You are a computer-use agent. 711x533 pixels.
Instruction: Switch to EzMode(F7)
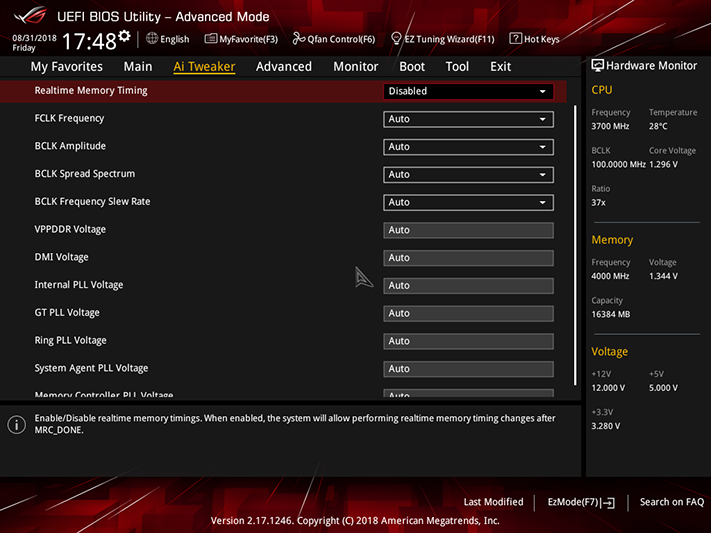click(x=581, y=502)
